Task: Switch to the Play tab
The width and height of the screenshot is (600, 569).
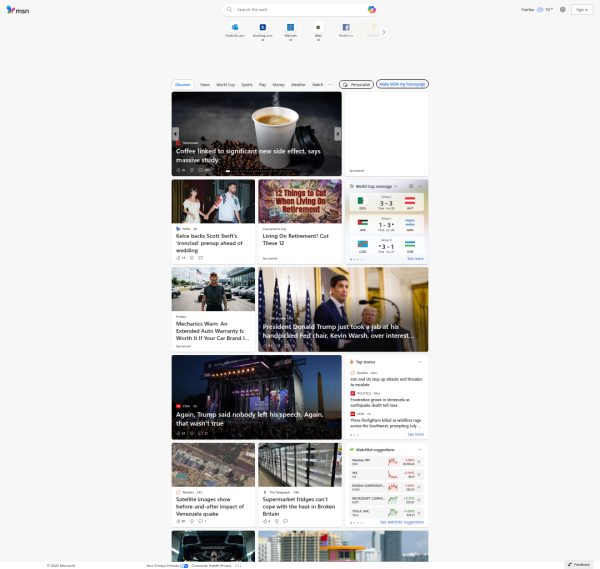Action: click(x=262, y=85)
